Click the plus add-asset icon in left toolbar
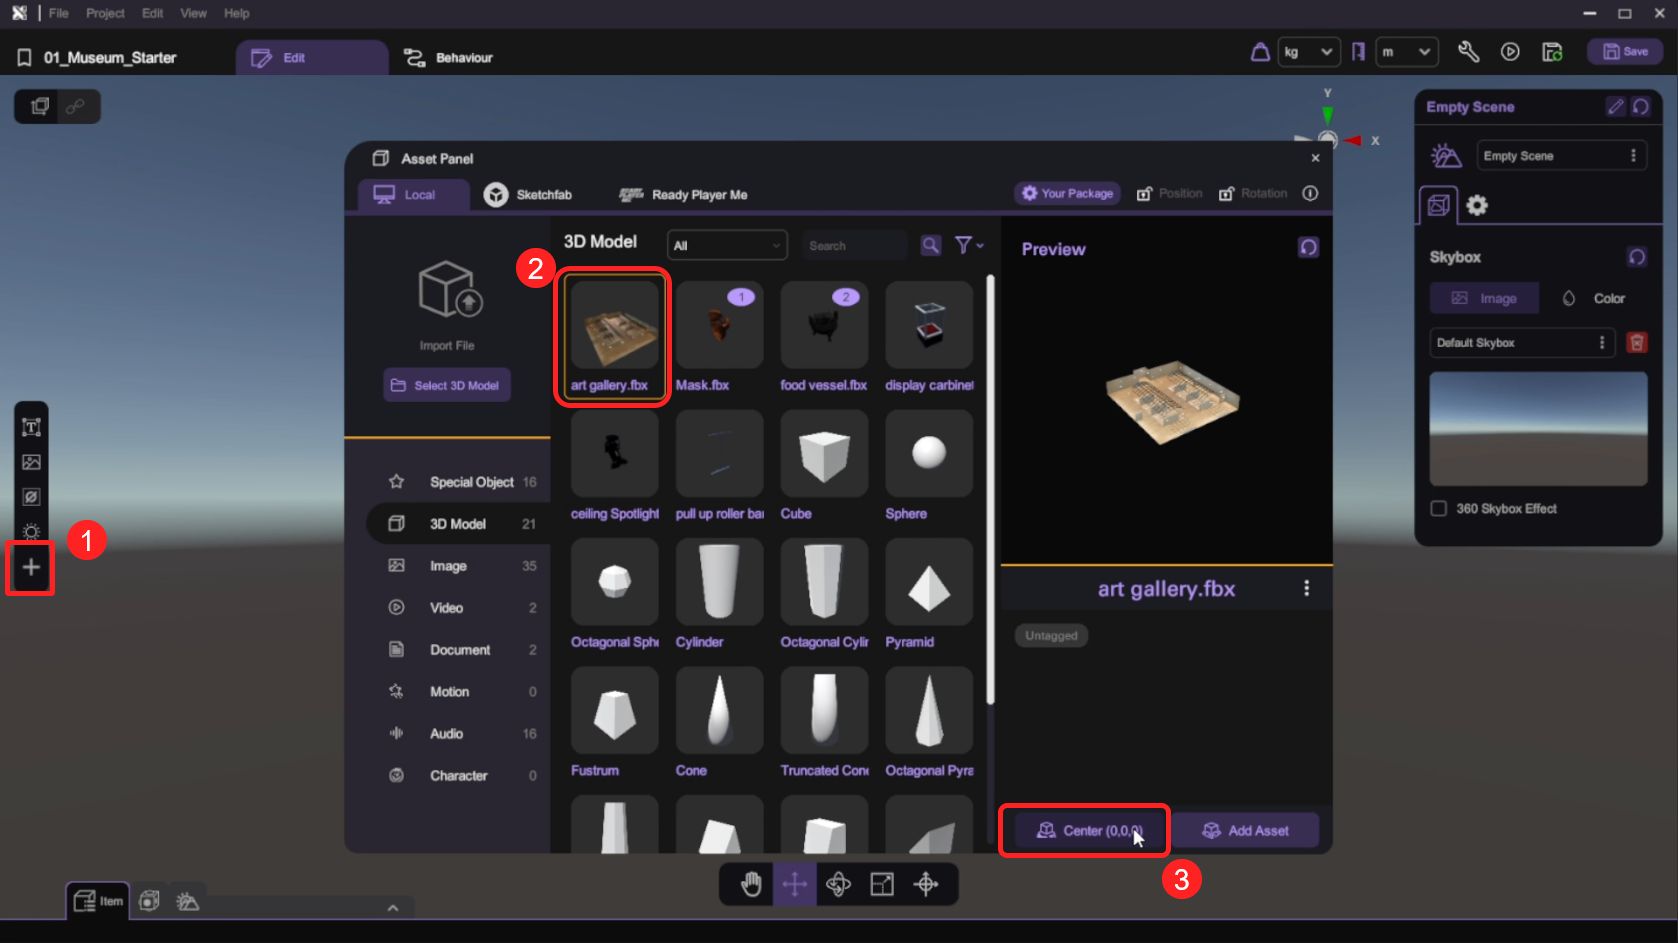The height and width of the screenshot is (943, 1678). 31,568
